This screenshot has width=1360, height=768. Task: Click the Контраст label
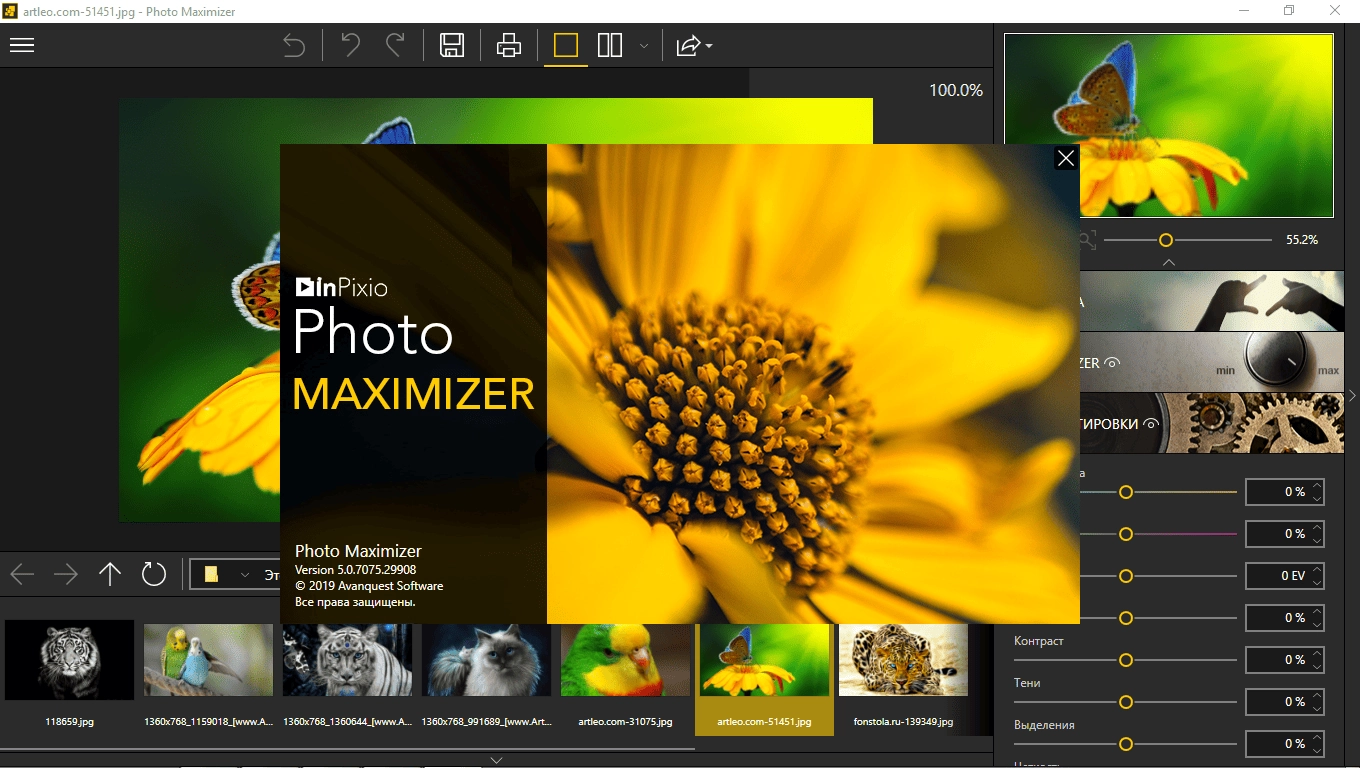pyautogui.click(x=1039, y=641)
